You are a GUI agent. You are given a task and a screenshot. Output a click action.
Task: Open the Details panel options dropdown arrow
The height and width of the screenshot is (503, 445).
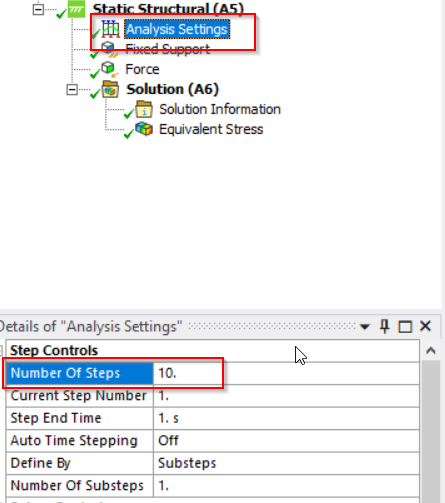coord(365,326)
